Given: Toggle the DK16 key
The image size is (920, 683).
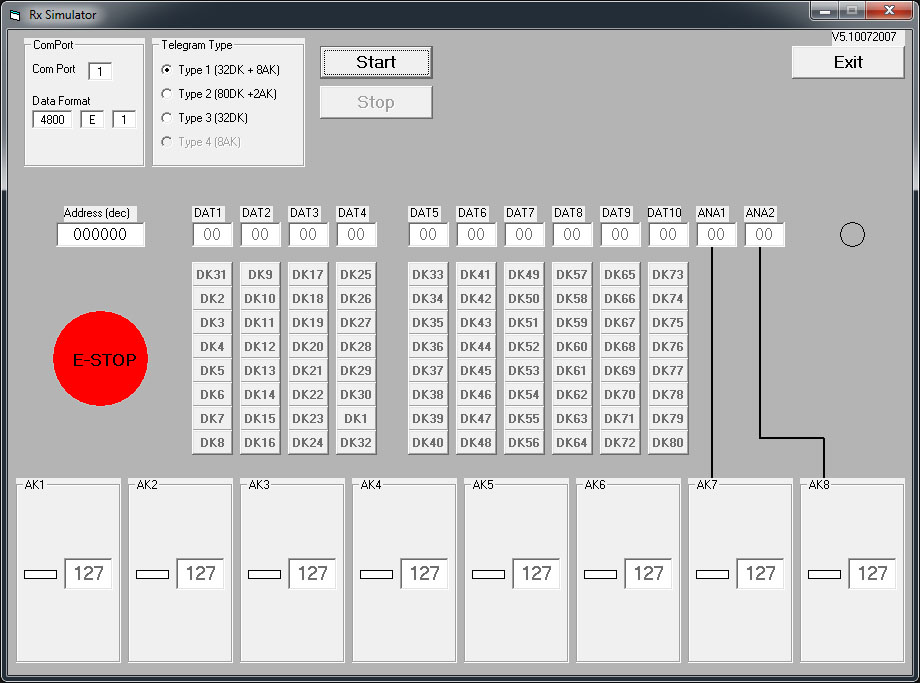Looking at the screenshot, I should [260, 442].
